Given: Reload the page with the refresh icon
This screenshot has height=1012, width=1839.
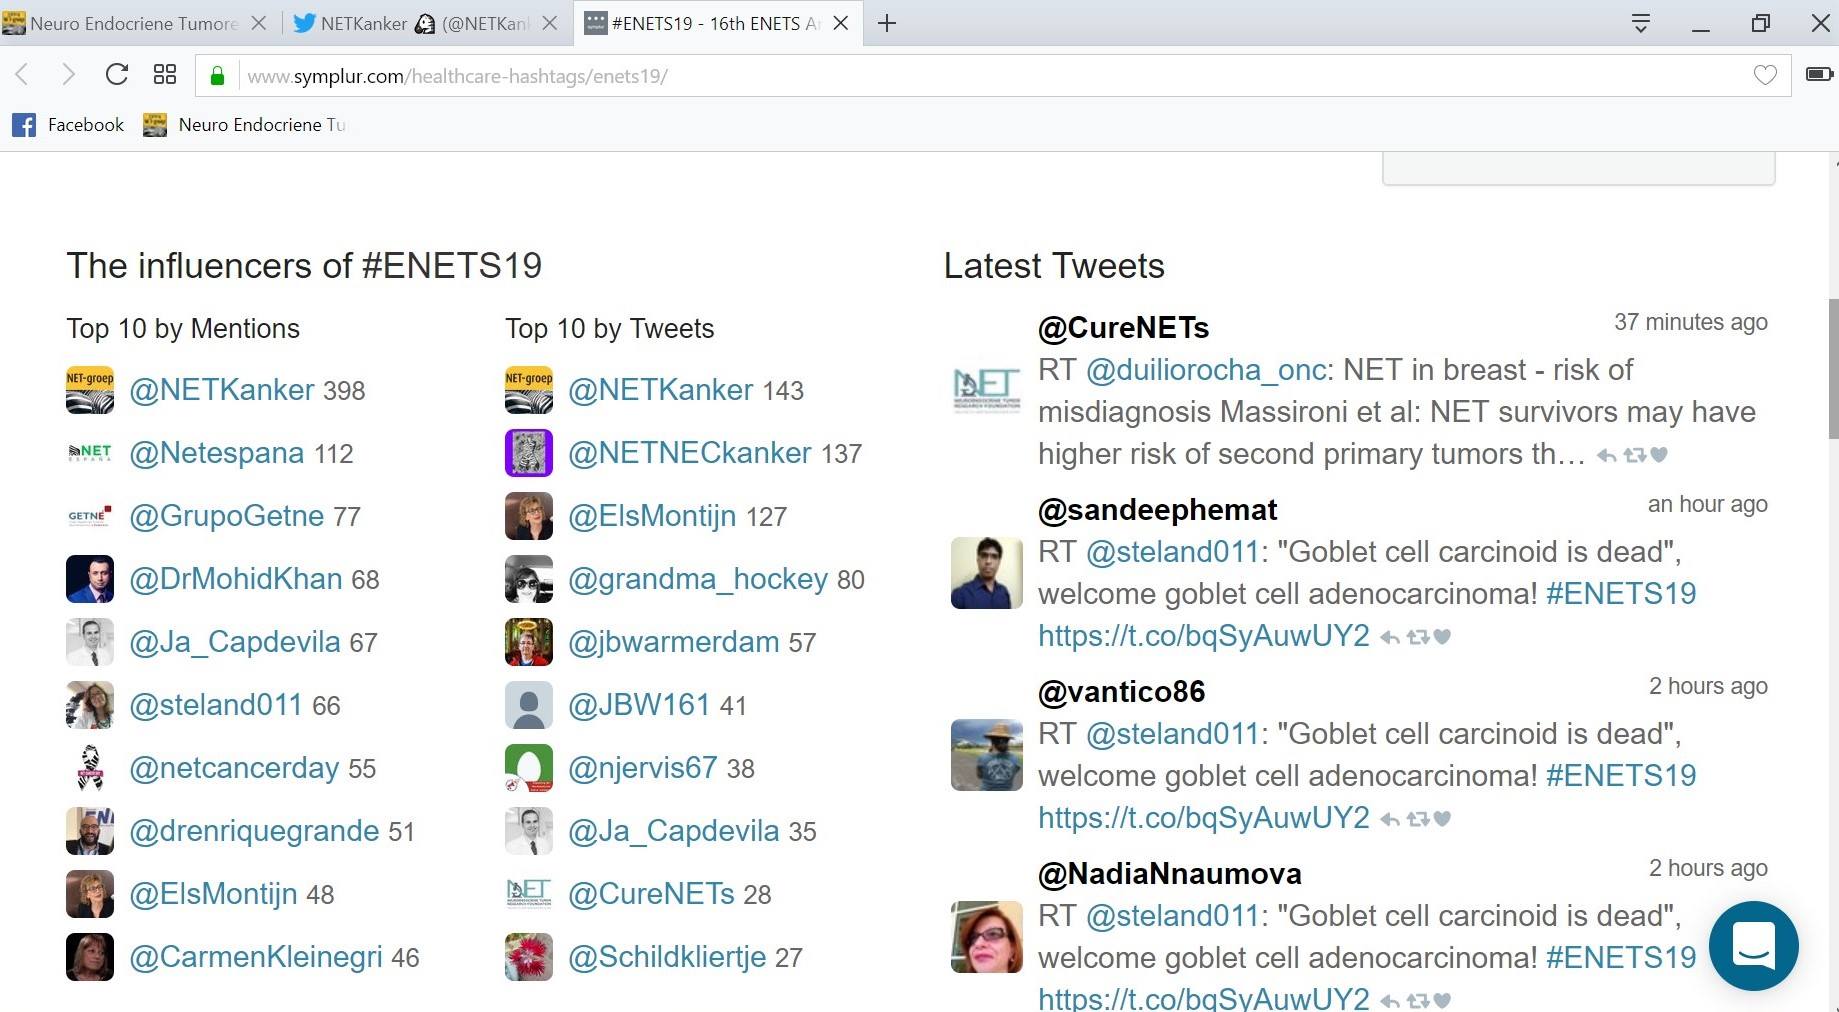Looking at the screenshot, I should (117, 75).
